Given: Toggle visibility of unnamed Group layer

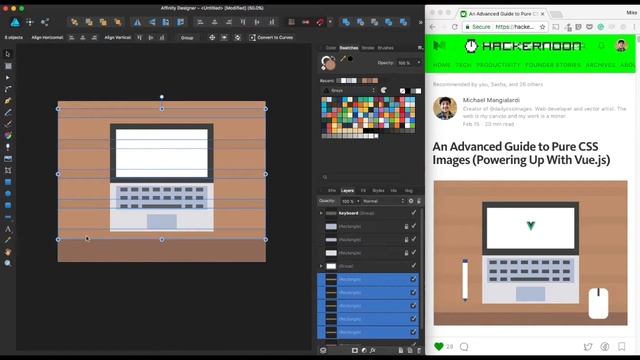Looking at the screenshot, I should pos(413,266).
